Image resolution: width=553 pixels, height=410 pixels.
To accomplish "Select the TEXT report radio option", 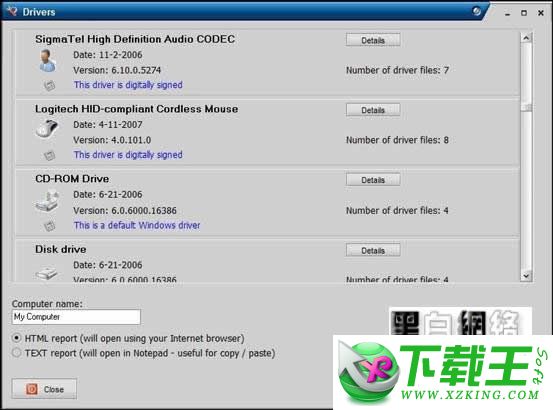I will [x=16, y=353].
